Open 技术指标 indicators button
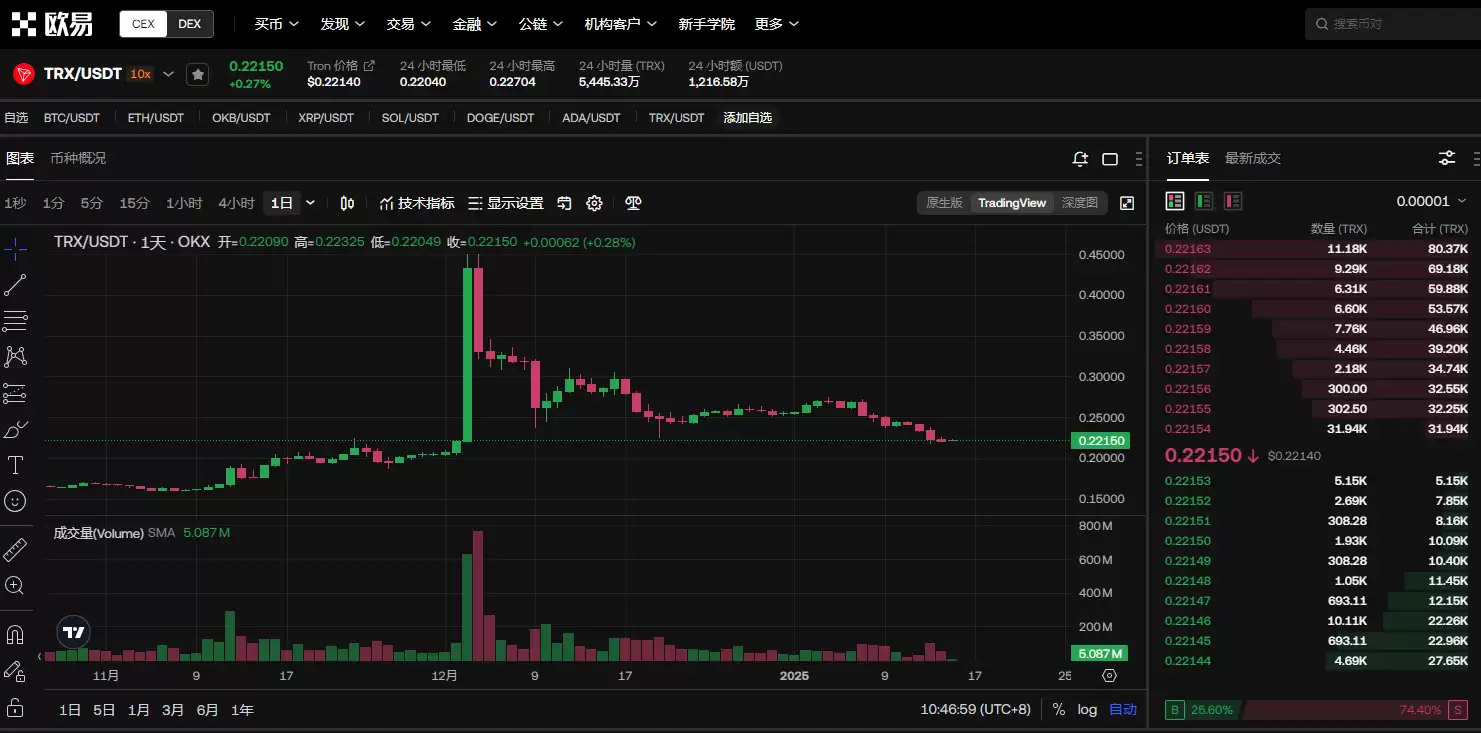This screenshot has width=1481, height=733. (417, 203)
